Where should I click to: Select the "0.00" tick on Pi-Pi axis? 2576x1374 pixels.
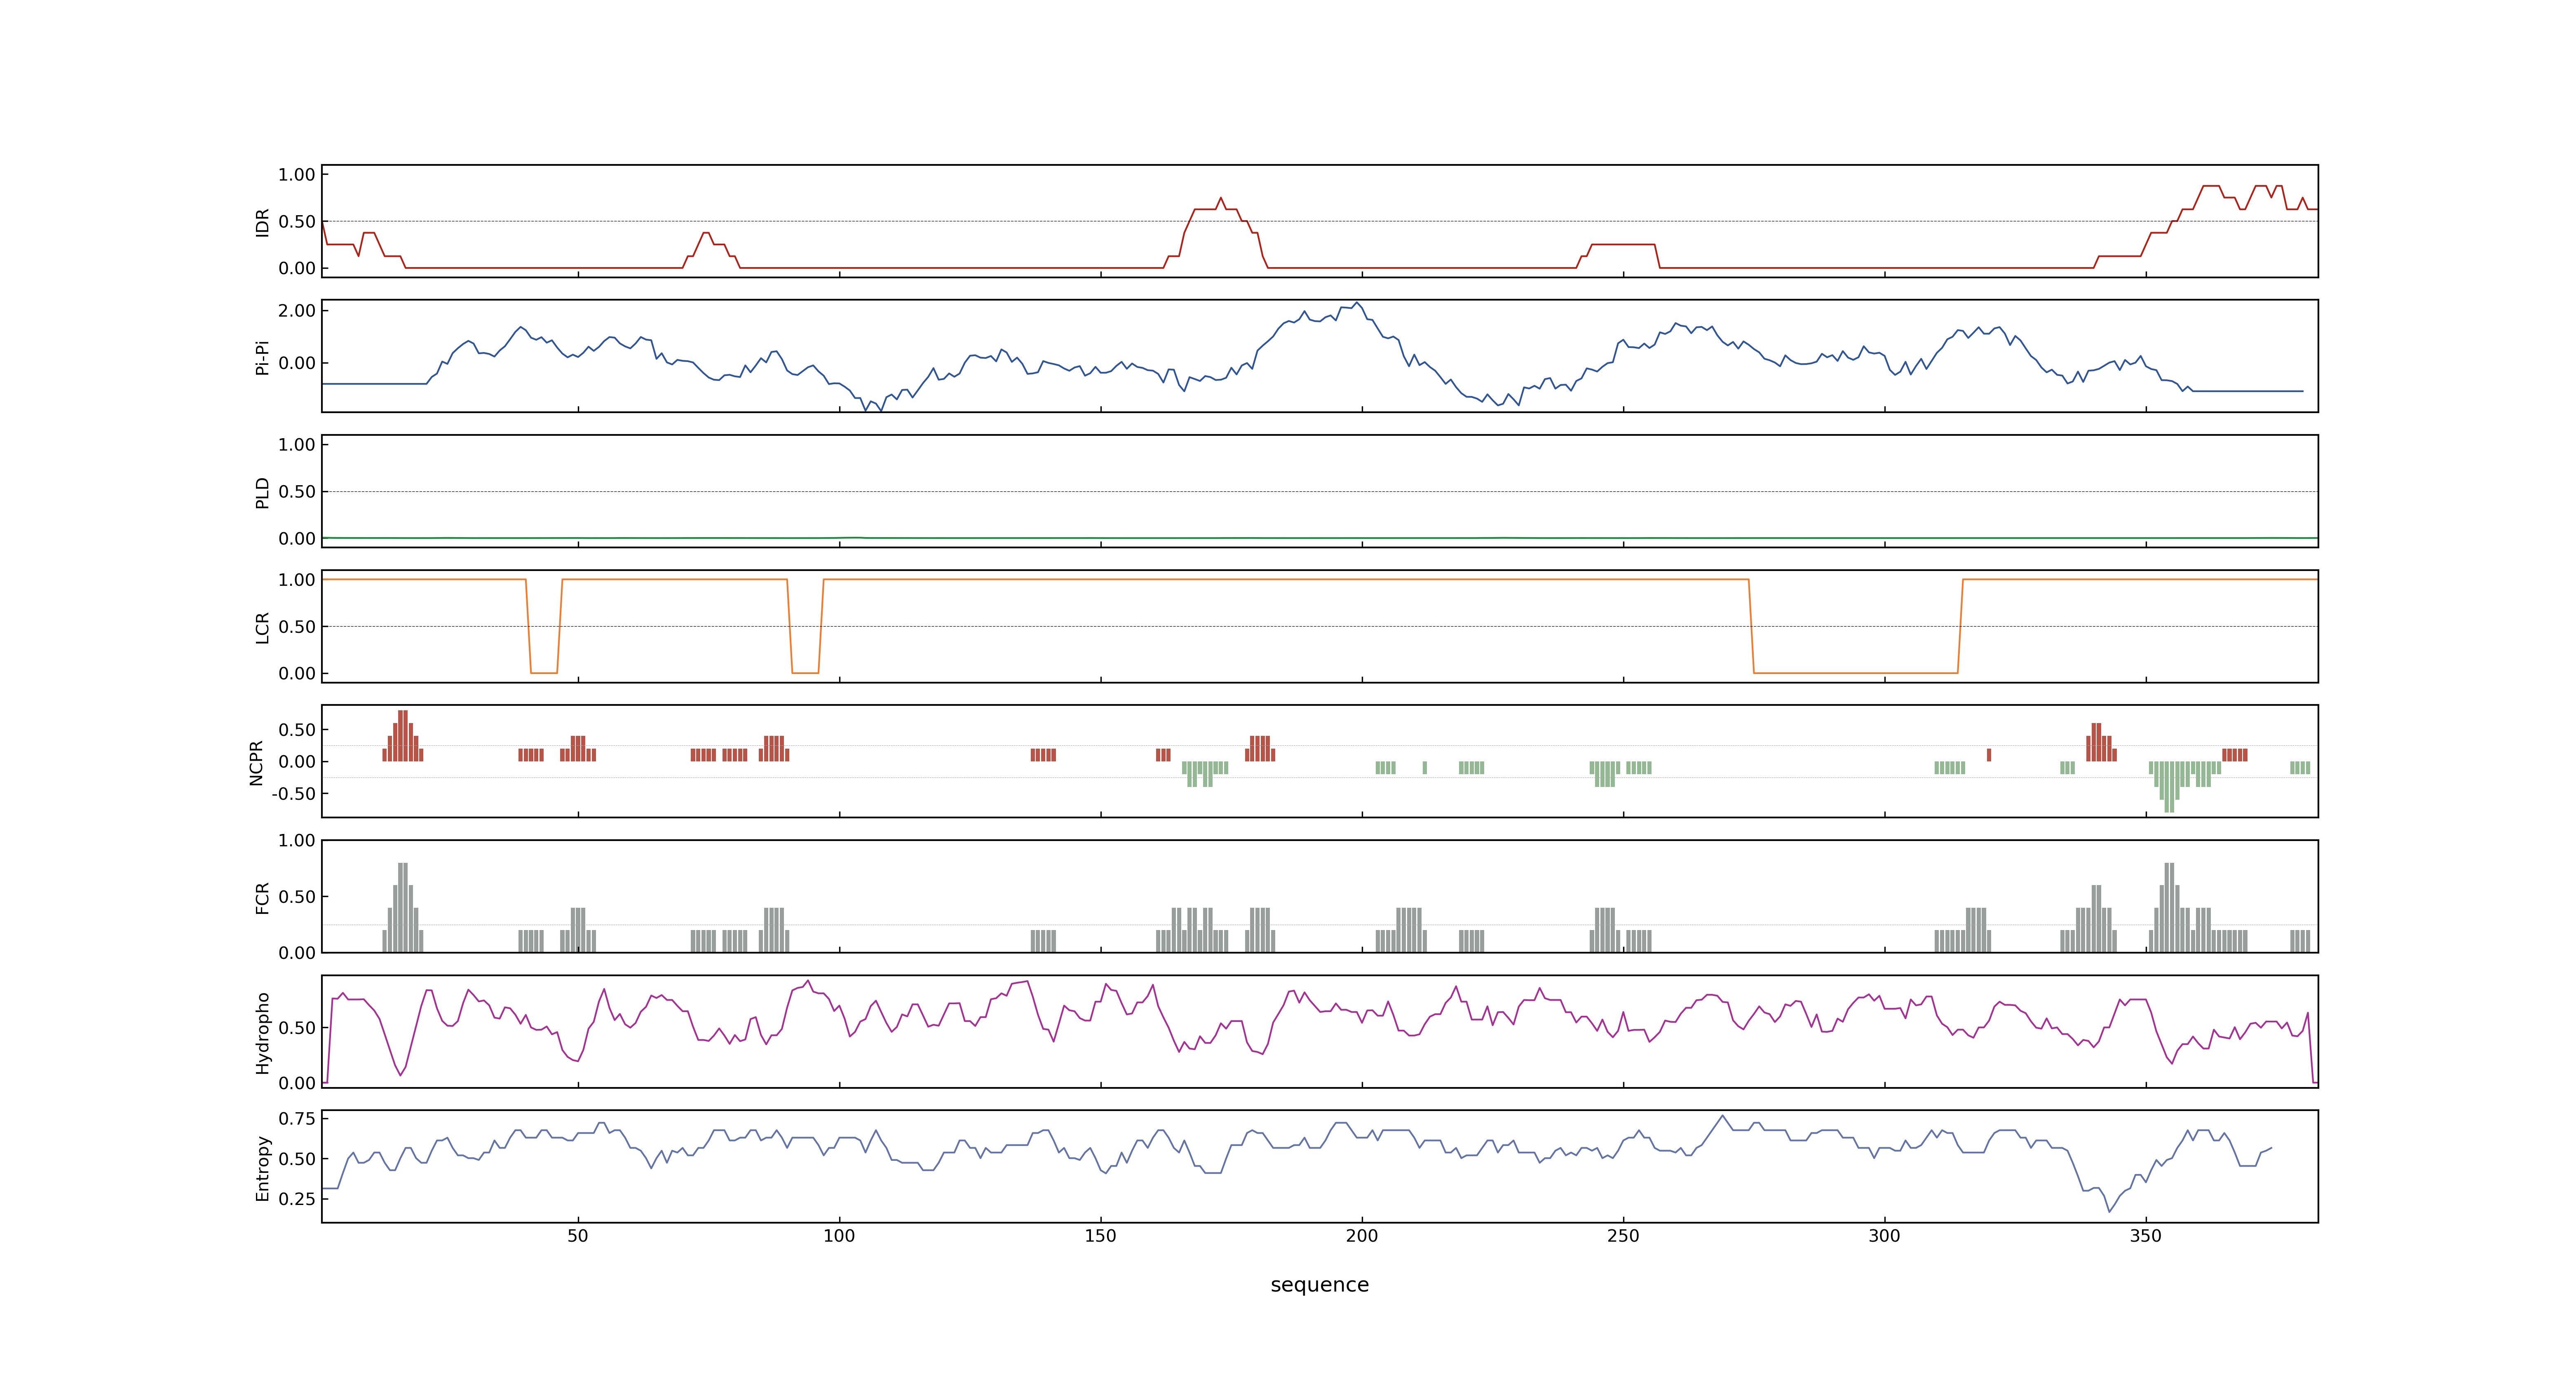(x=297, y=364)
